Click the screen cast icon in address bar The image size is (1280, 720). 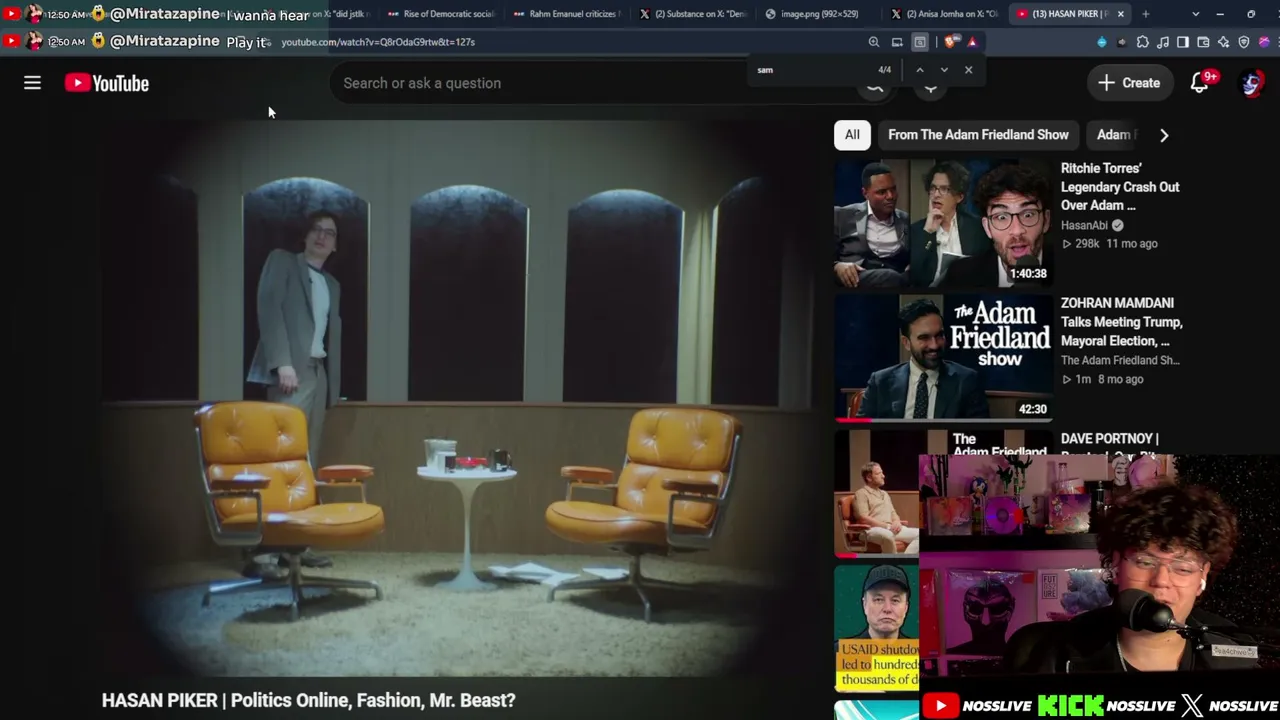click(897, 42)
